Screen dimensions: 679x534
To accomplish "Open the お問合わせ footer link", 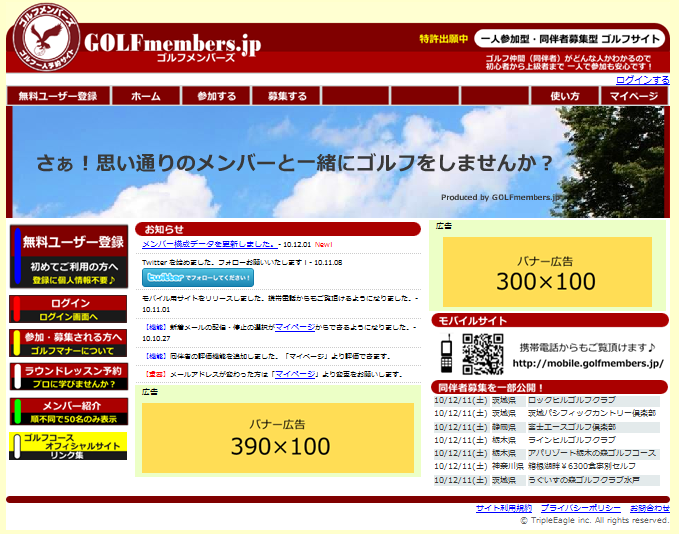I will (650, 508).
